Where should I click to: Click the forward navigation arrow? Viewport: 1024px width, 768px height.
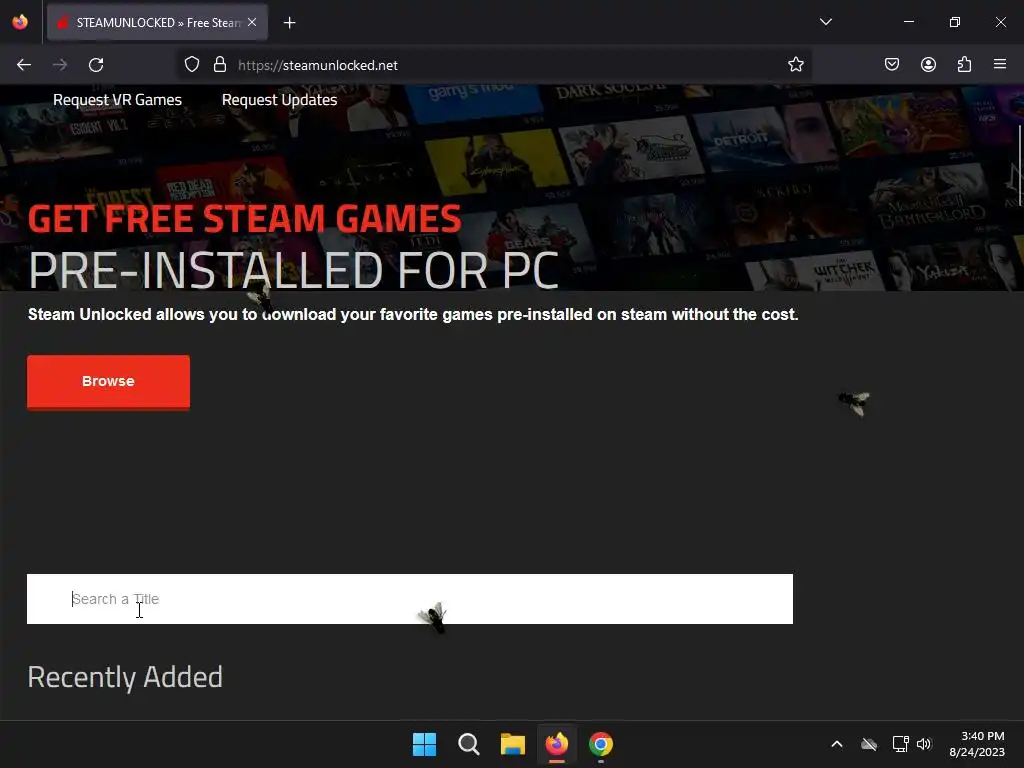click(x=60, y=65)
